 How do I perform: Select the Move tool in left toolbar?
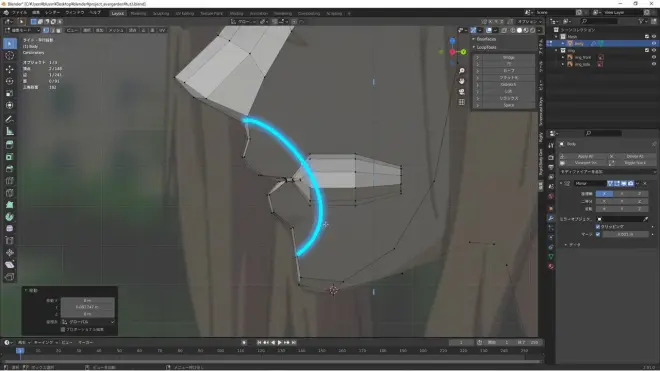coord(10,69)
